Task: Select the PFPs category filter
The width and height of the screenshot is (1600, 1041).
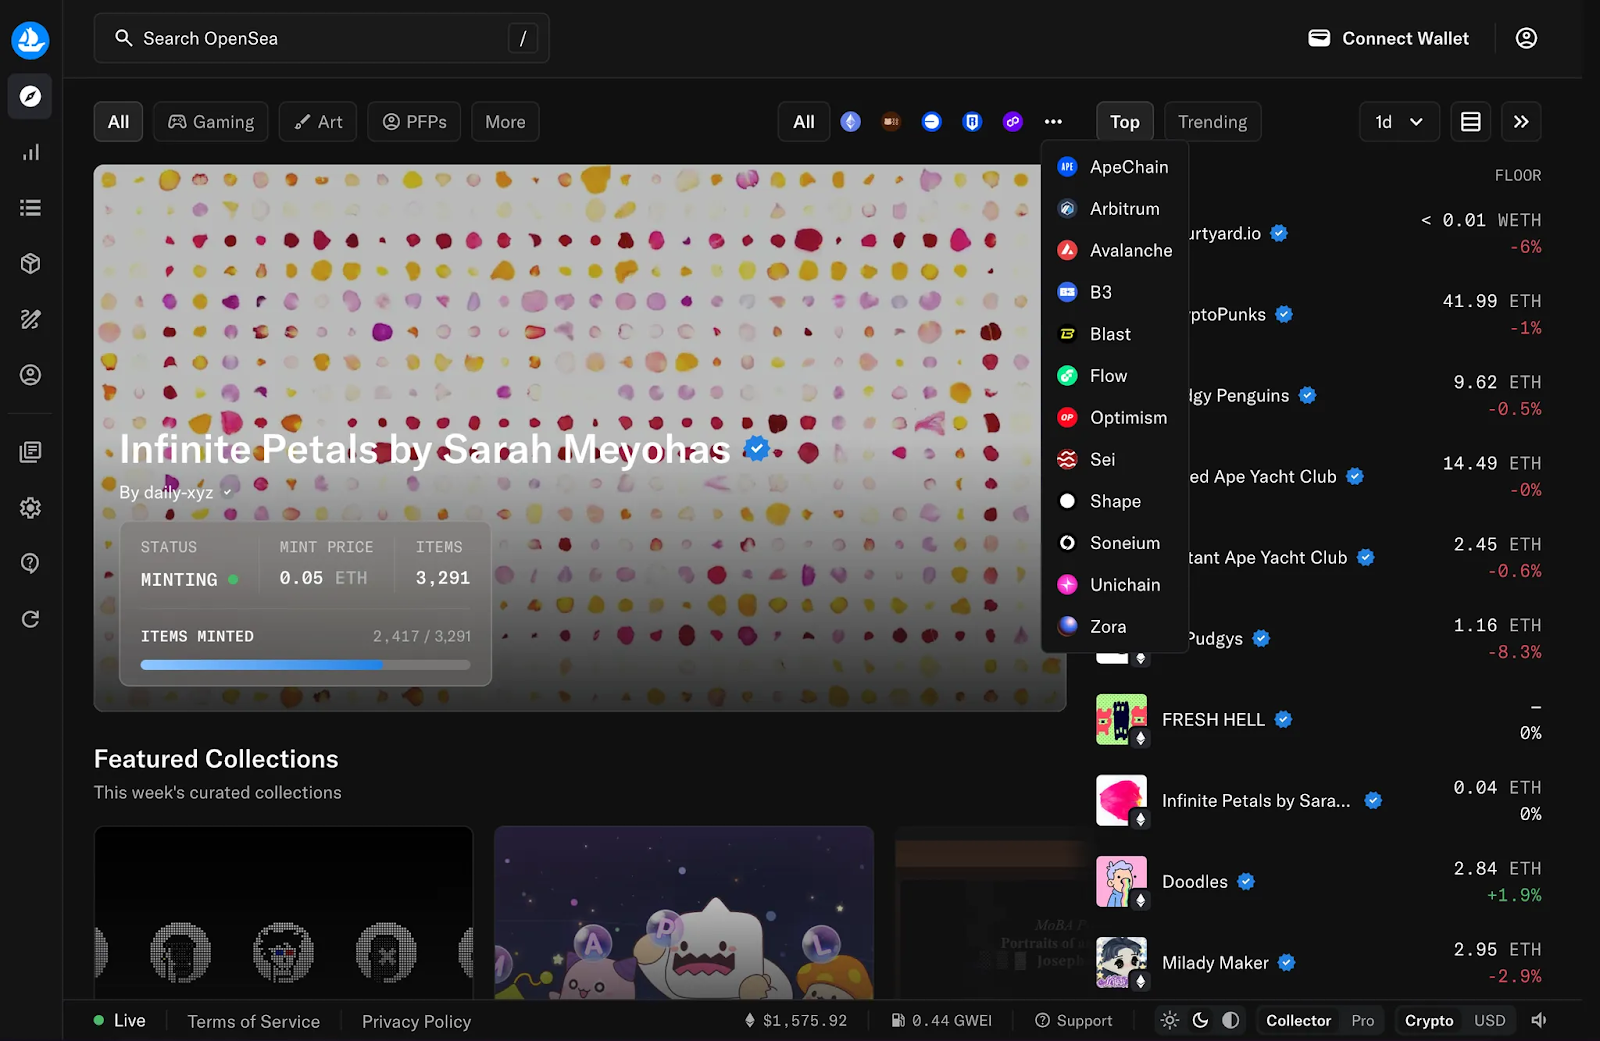Action: tap(414, 122)
